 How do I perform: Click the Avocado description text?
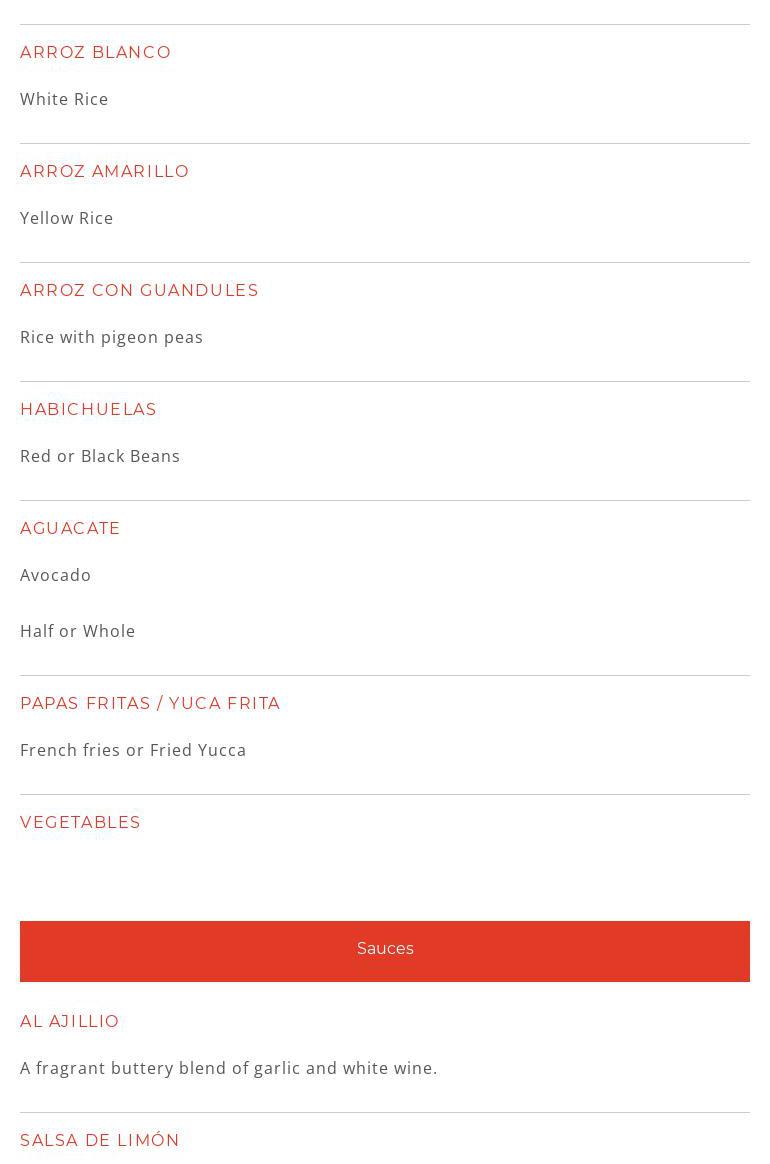click(x=56, y=575)
